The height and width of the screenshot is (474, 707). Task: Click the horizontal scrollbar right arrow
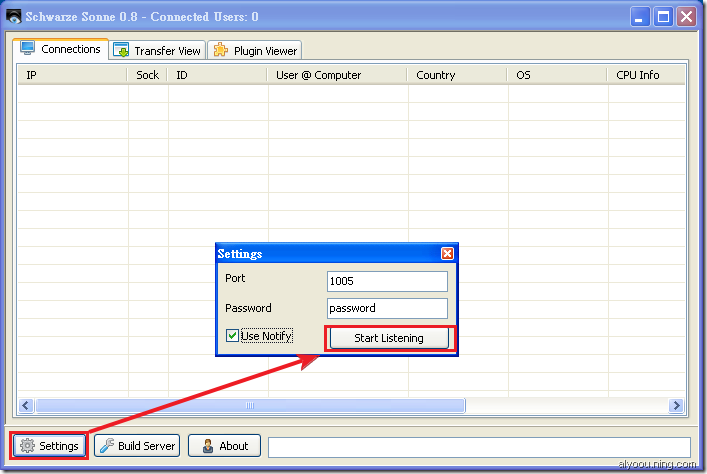(x=676, y=405)
